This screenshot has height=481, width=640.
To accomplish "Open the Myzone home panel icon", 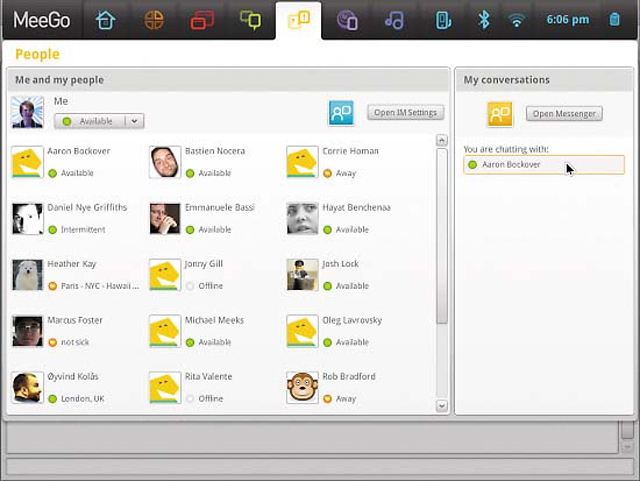I will (x=106, y=20).
